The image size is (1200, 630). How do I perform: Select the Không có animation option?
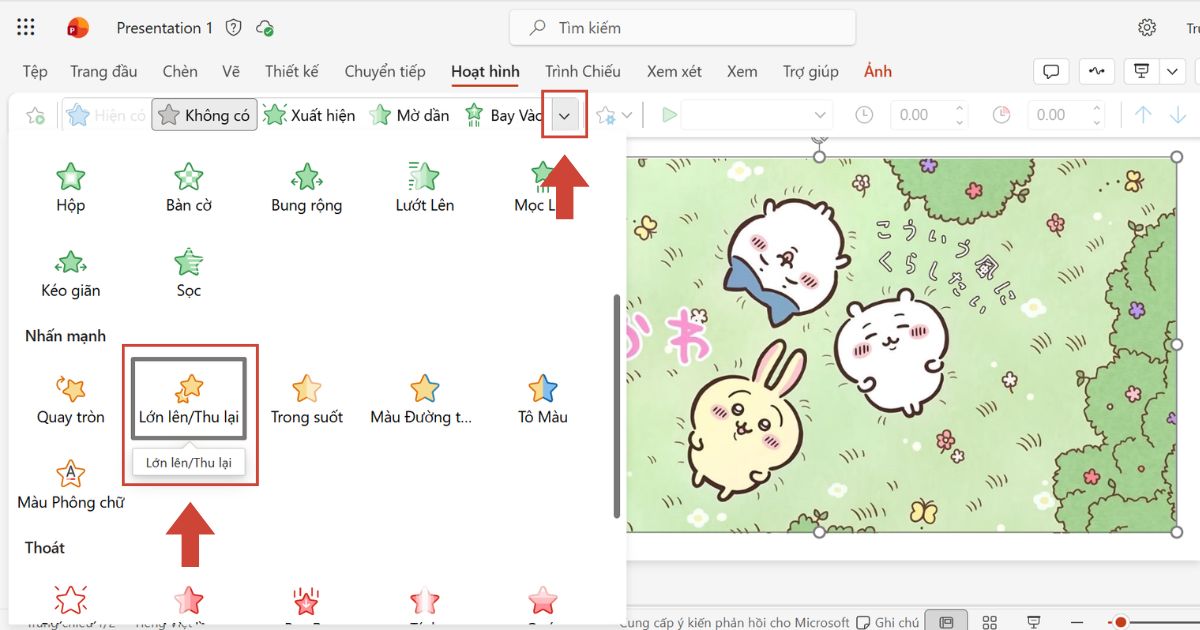(205, 116)
